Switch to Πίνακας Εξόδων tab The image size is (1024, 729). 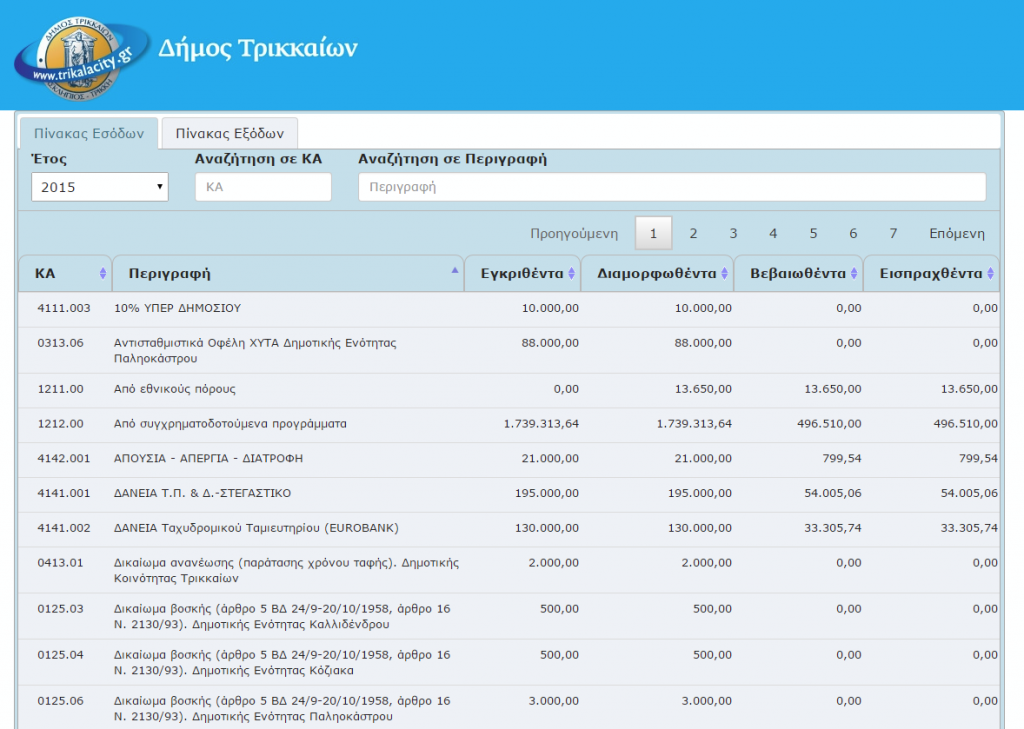point(229,133)
